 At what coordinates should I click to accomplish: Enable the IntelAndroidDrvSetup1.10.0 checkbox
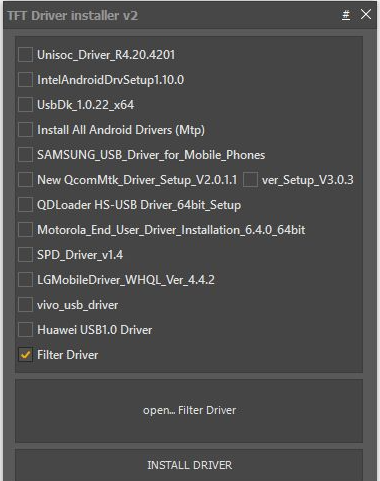pyautogui.click(x=25, y=80)
